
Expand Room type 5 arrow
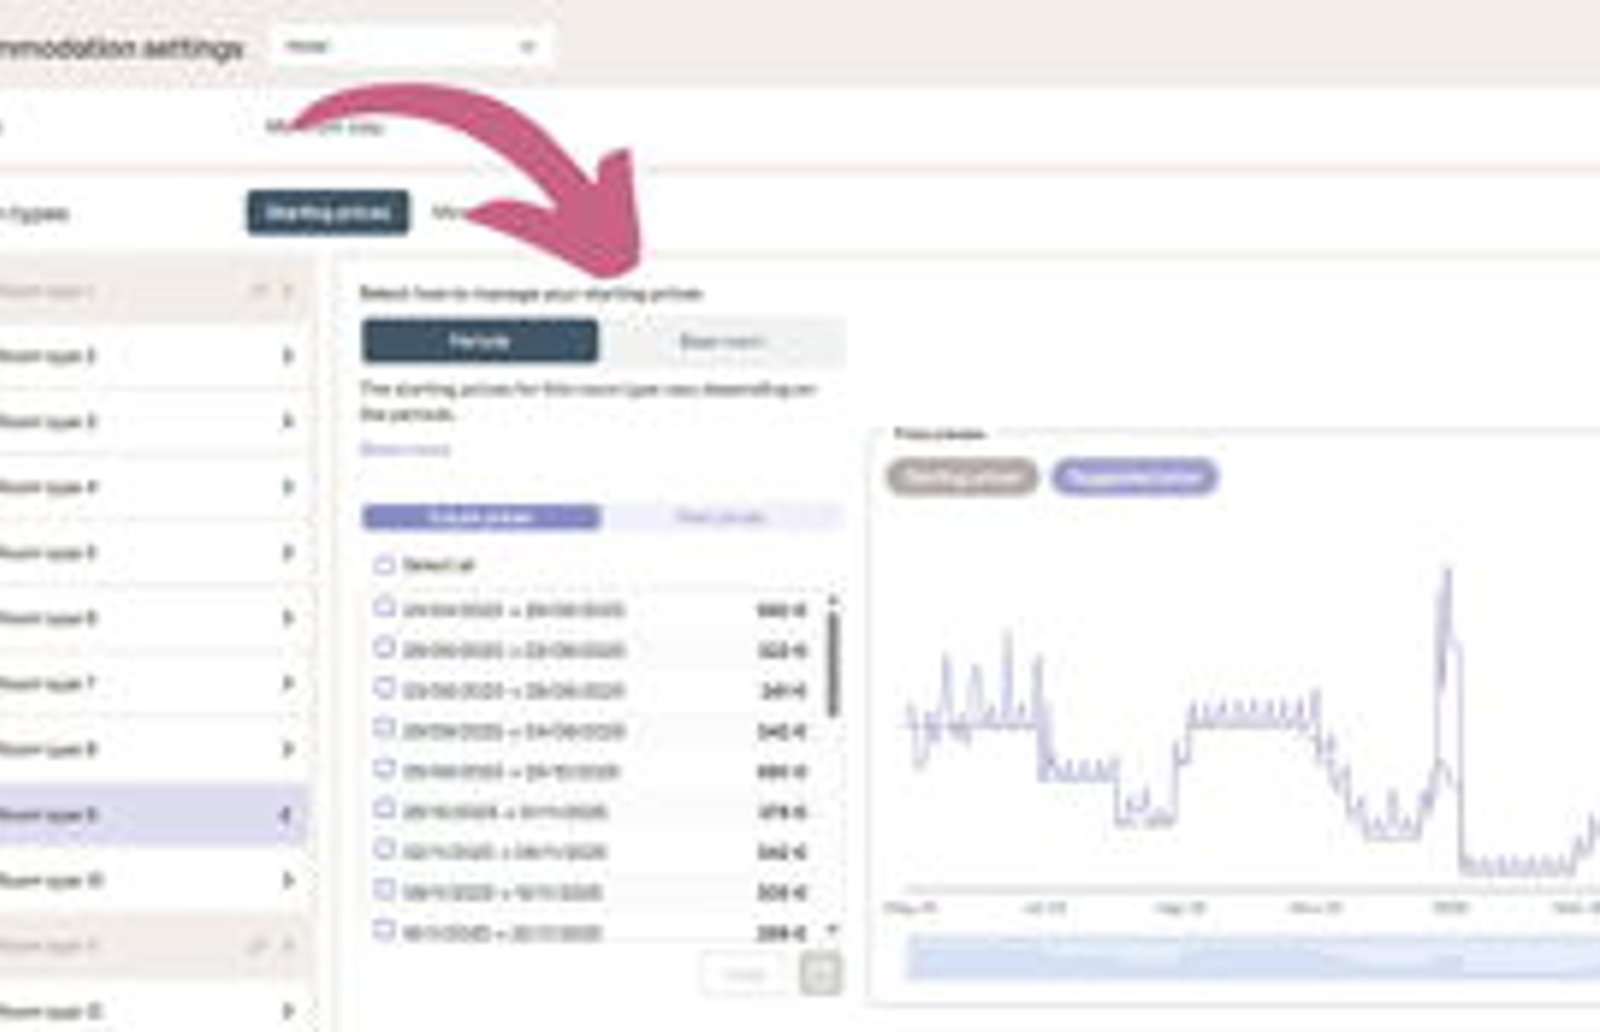288,553
